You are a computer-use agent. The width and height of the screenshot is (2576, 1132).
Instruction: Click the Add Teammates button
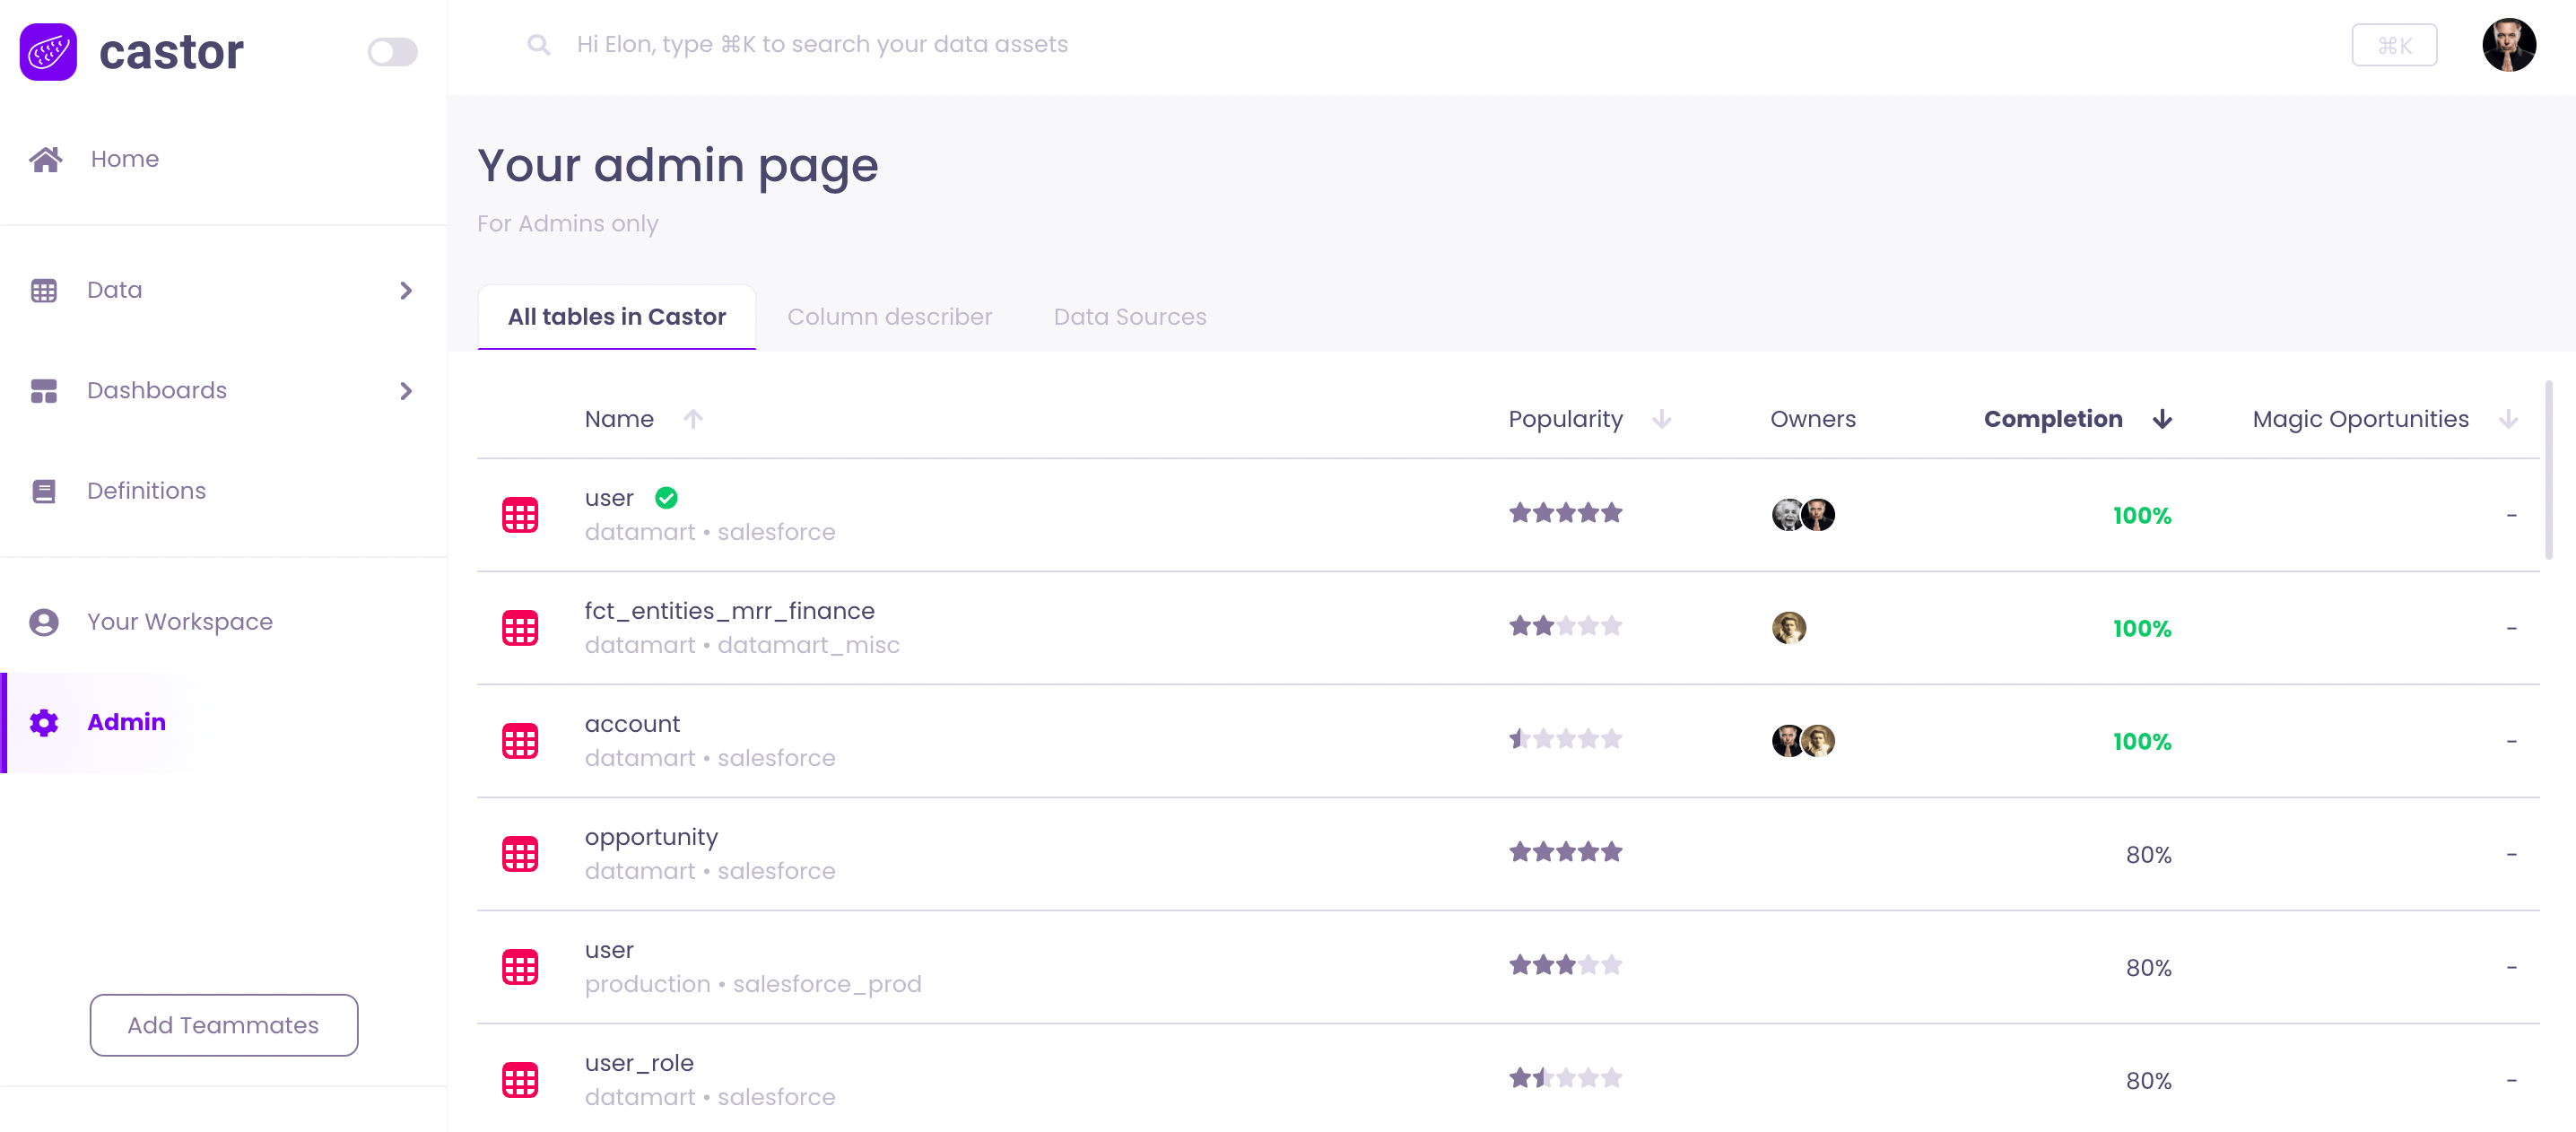223,1025
